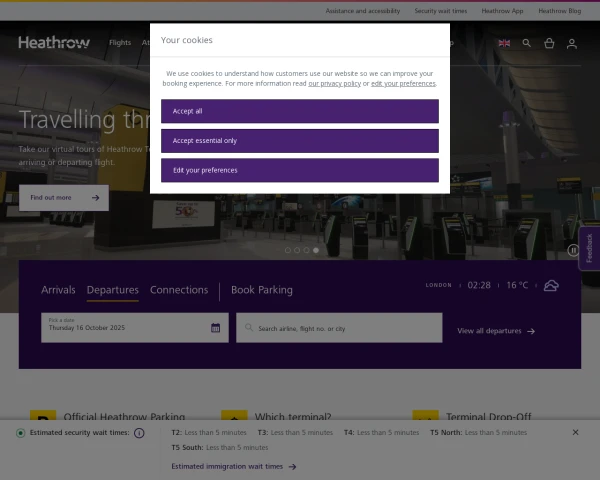Click the Search airline, flight no. or city field
The width and height of the screenshot is (600, 480).
click(x=339, y=328)
